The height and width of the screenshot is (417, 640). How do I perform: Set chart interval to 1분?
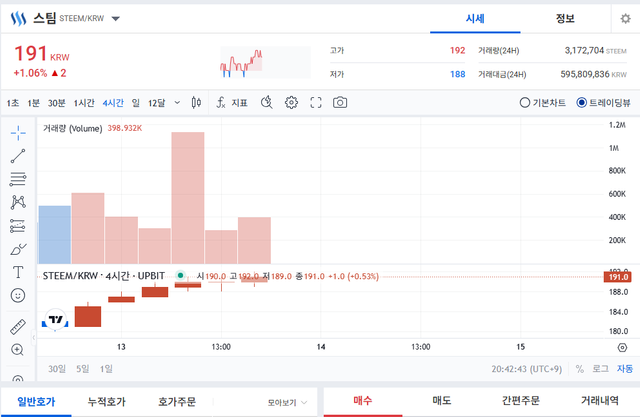pos(33,103)
